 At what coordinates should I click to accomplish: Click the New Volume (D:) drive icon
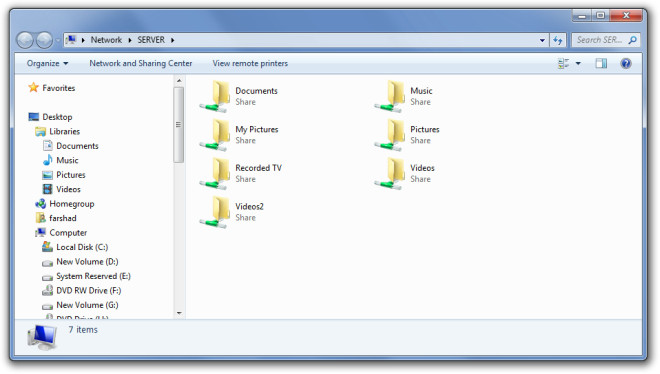[48, 263]
